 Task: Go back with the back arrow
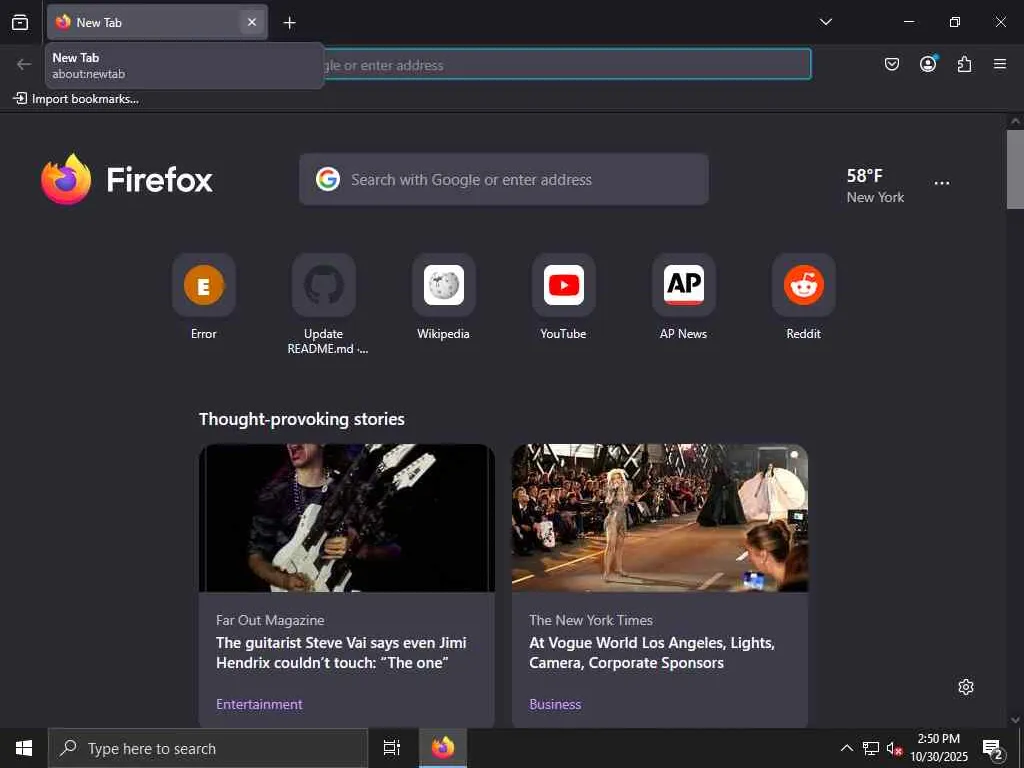24,64
